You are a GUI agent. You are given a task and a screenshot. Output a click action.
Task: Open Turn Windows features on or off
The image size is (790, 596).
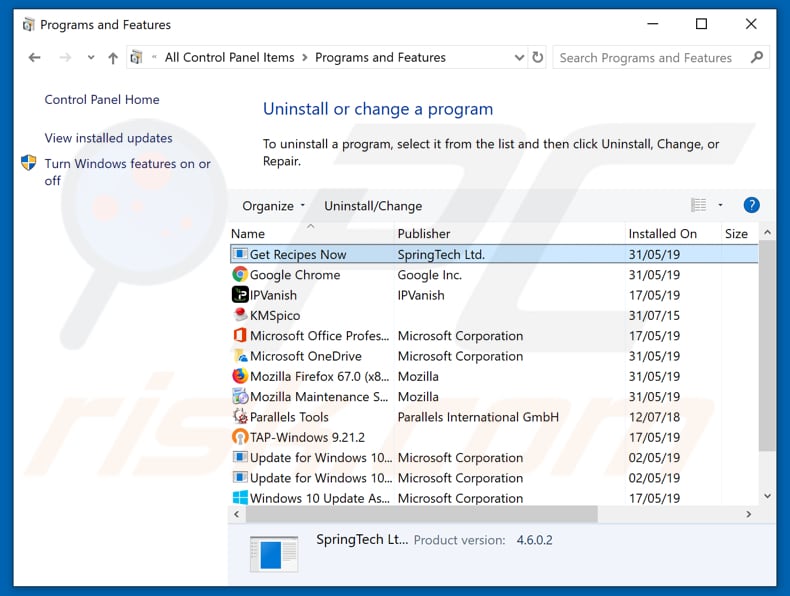(x=127, y=172)
